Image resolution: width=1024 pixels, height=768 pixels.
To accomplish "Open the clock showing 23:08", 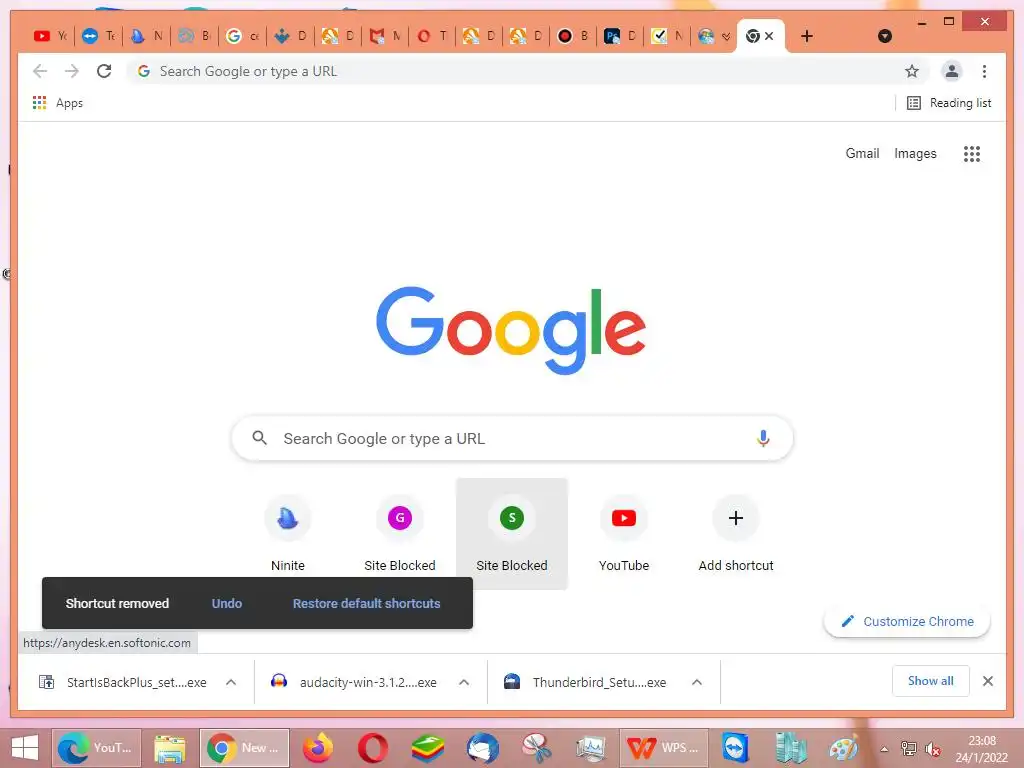I will pos(982,749).
